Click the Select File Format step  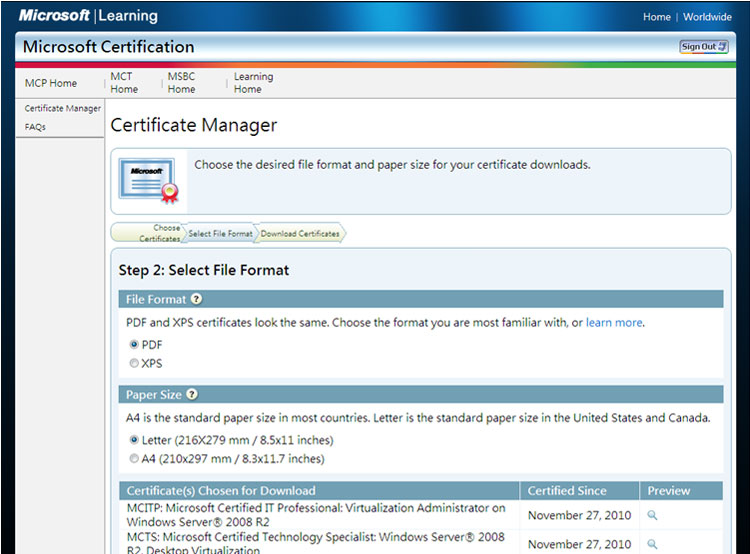pos(221,233)
